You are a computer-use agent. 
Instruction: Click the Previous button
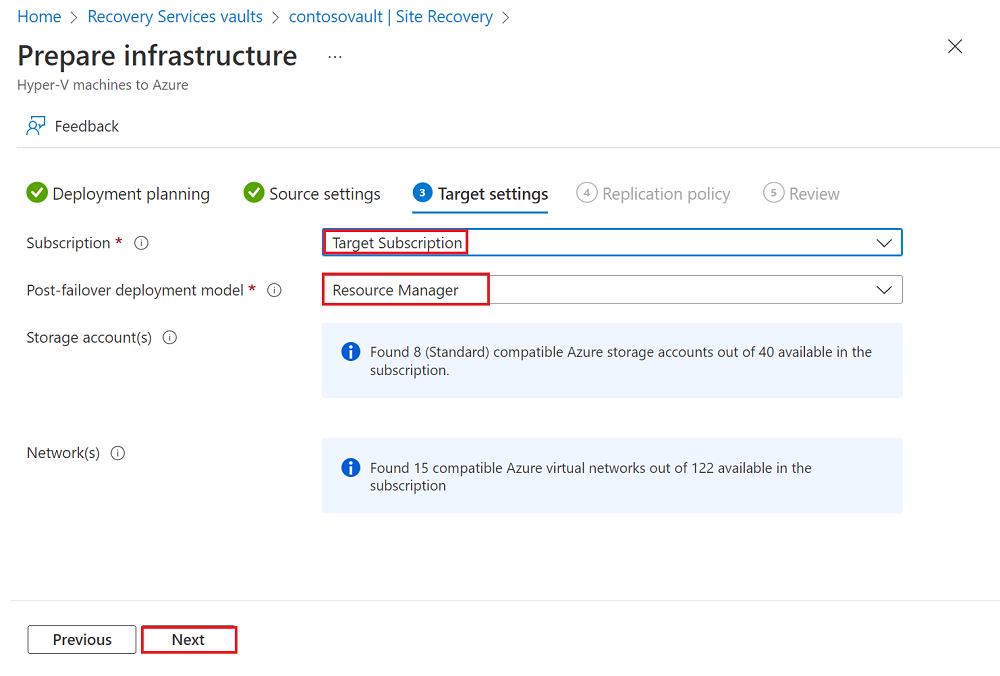(x=81, y=639)
